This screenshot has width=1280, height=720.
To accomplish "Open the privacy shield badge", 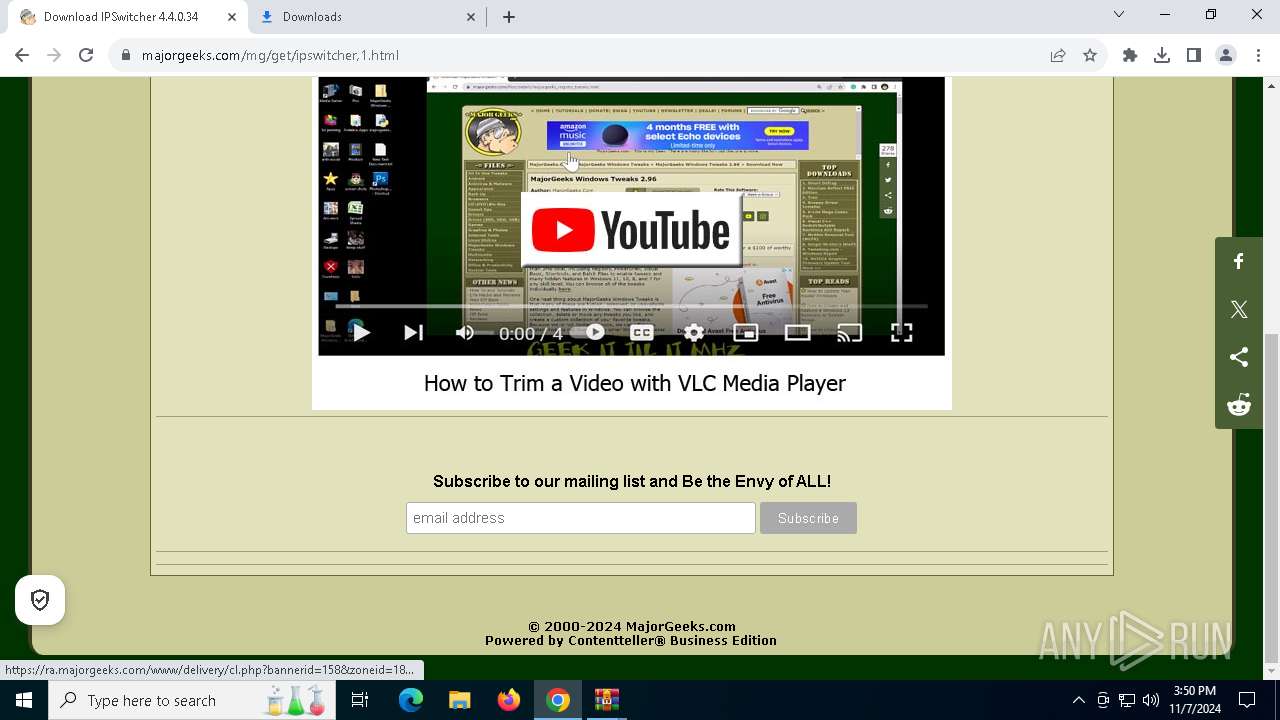I will [x=40, y=600].
